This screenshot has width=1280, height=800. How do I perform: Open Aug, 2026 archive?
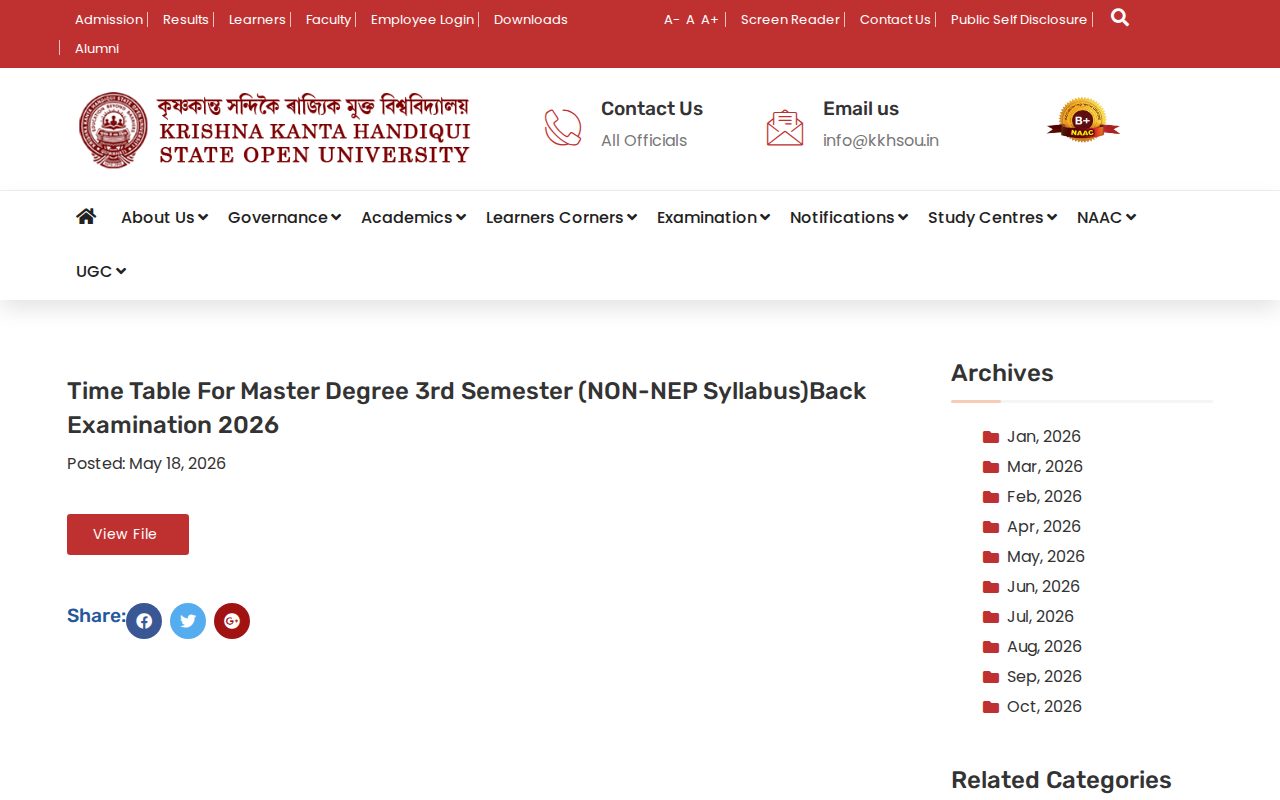[1044, 647]
